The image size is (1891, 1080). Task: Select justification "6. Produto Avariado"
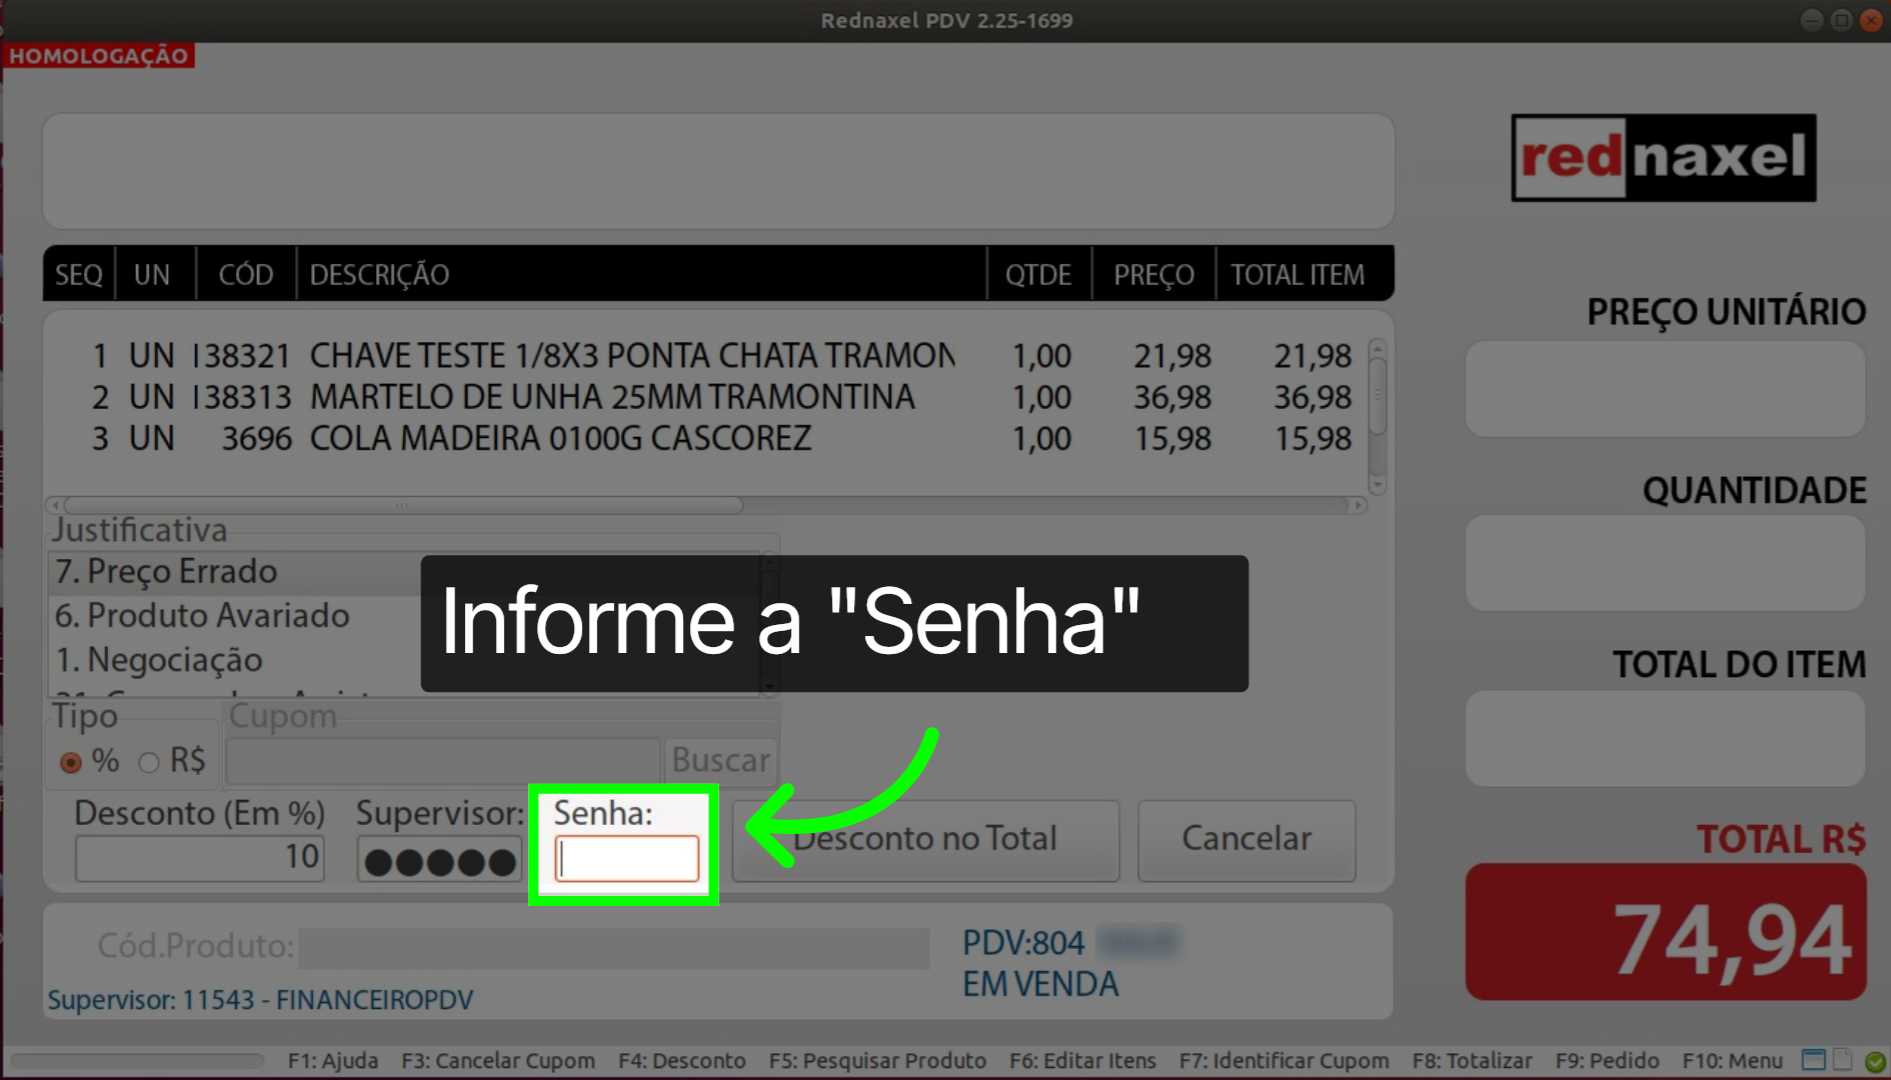tap(200, 615)
